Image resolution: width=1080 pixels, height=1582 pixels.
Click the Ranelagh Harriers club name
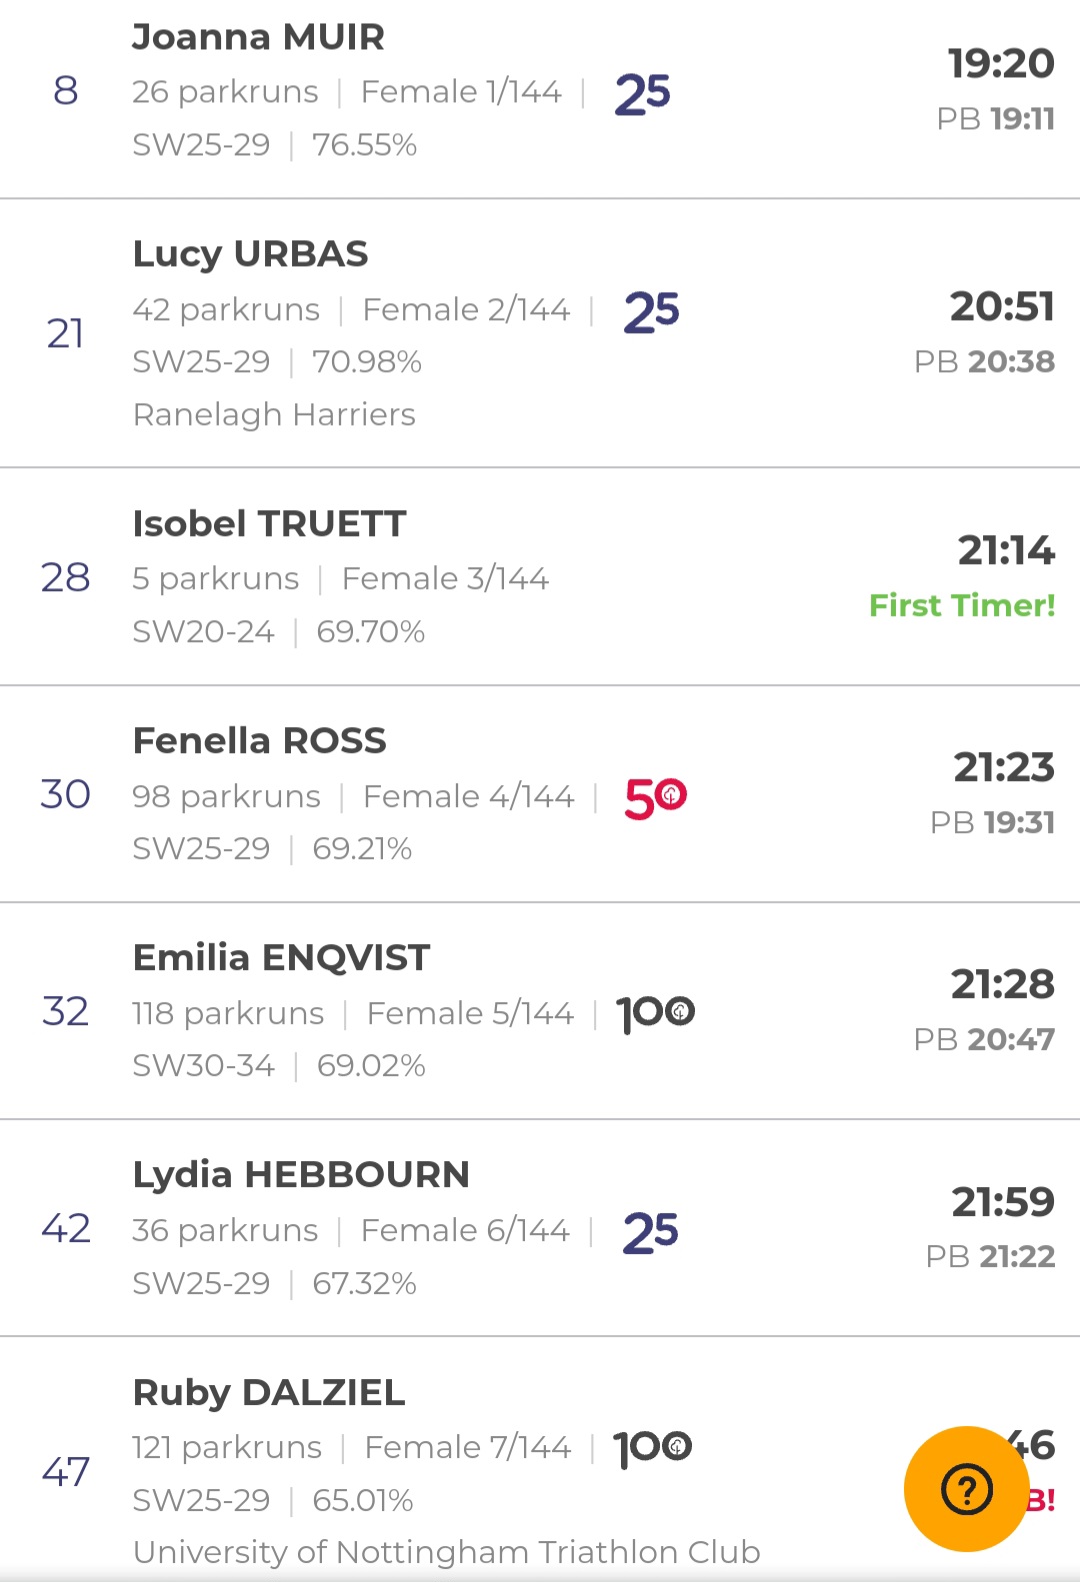274,415
